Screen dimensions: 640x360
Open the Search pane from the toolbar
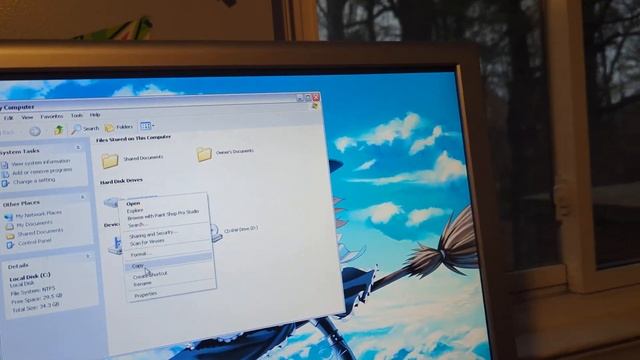coord(85,129)
